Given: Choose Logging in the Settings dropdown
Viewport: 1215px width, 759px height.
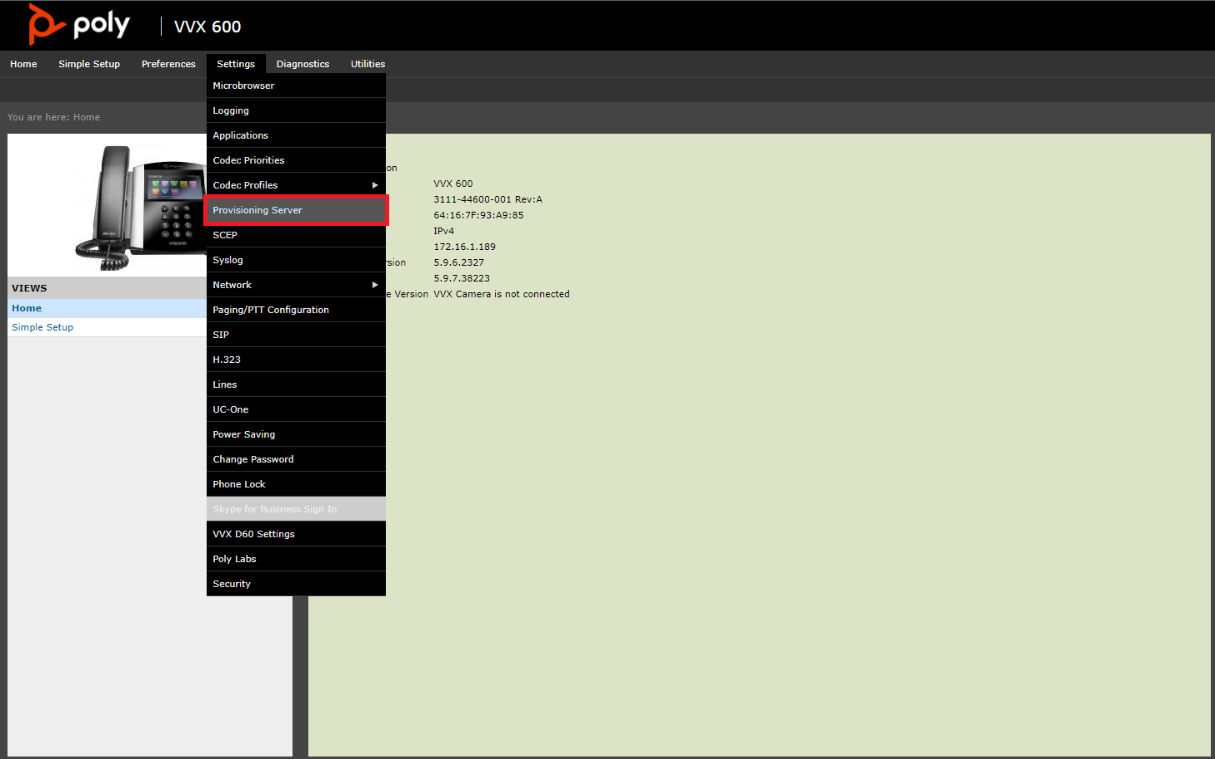Looking at the screenshot, I should click(x=296, y=111).
